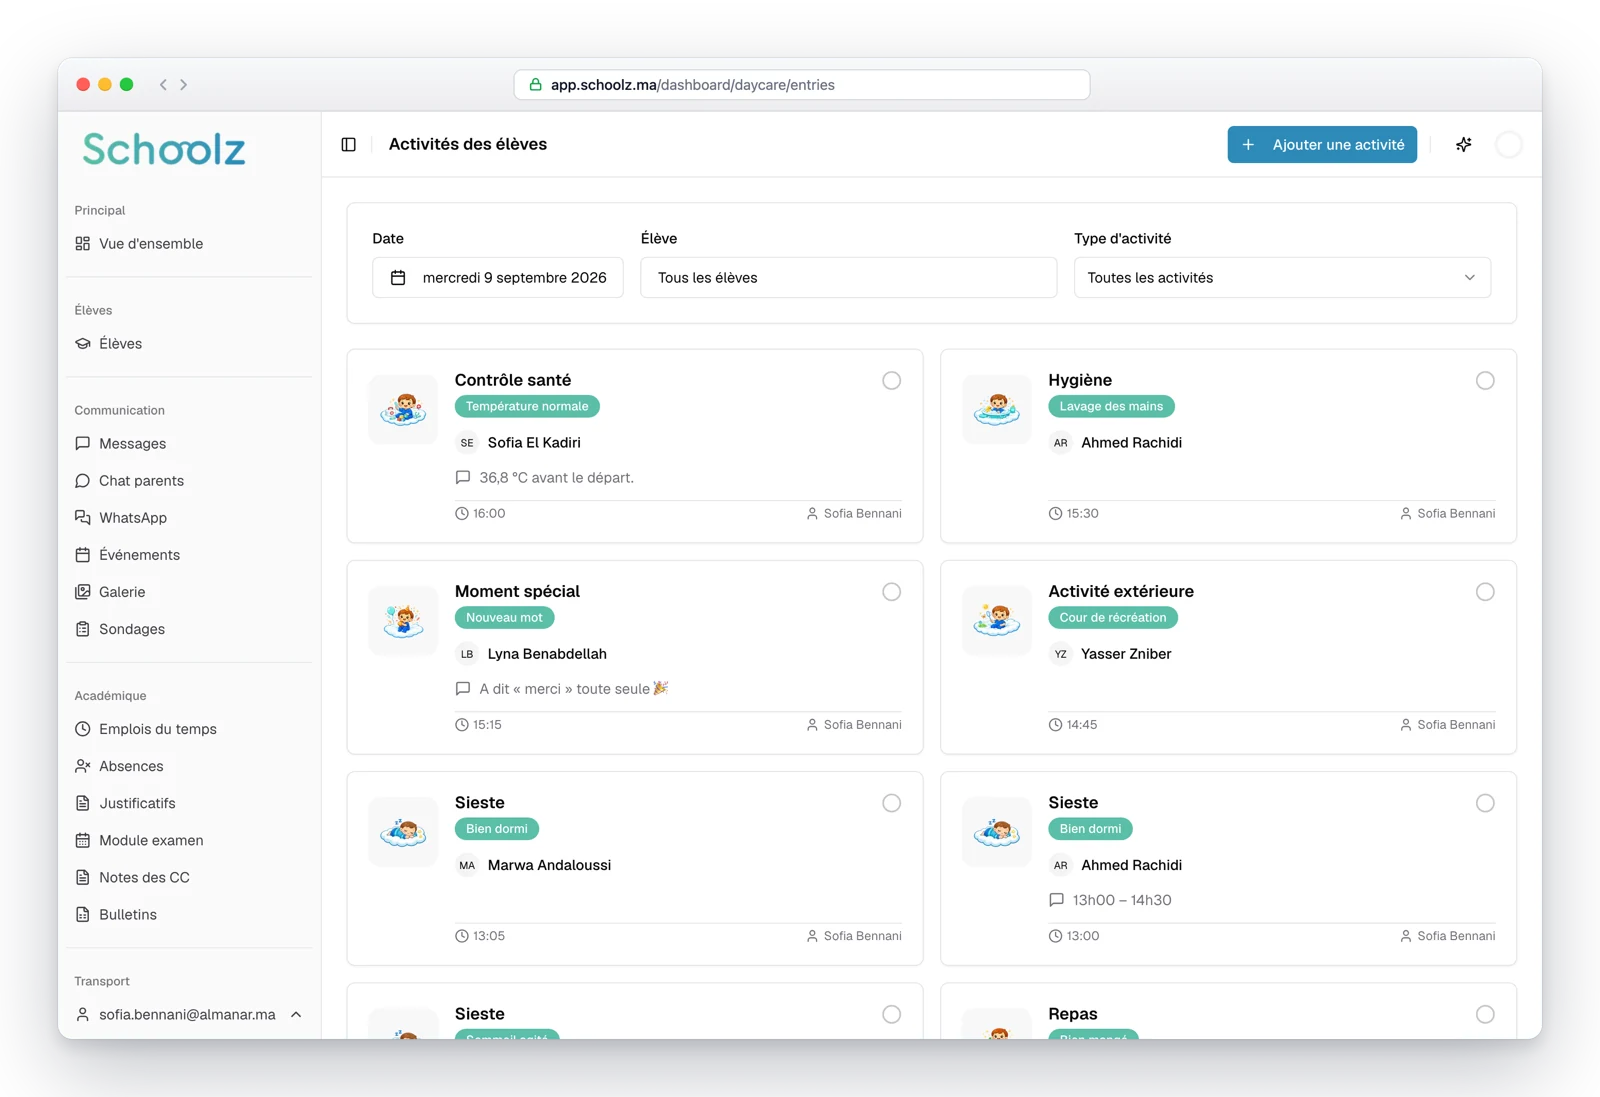Open the Tous les élèves selector
Viewport: 1600px width, 1097px height.
848,278
